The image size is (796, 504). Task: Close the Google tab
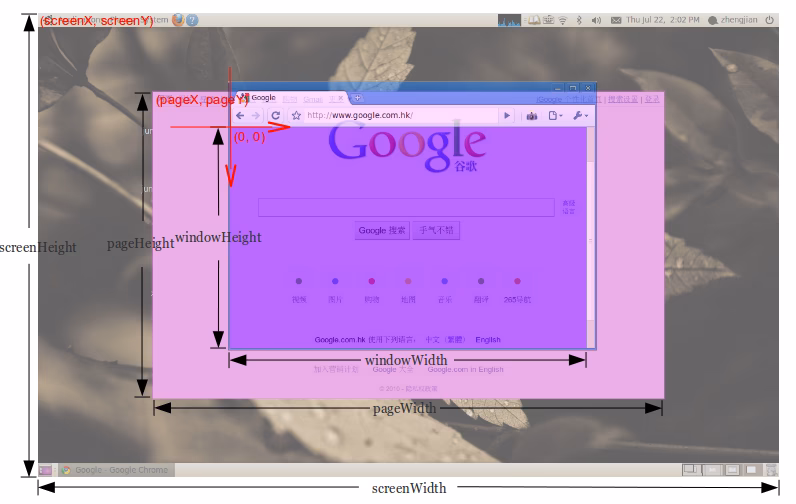pyautogui.click(x=341, y=98)
